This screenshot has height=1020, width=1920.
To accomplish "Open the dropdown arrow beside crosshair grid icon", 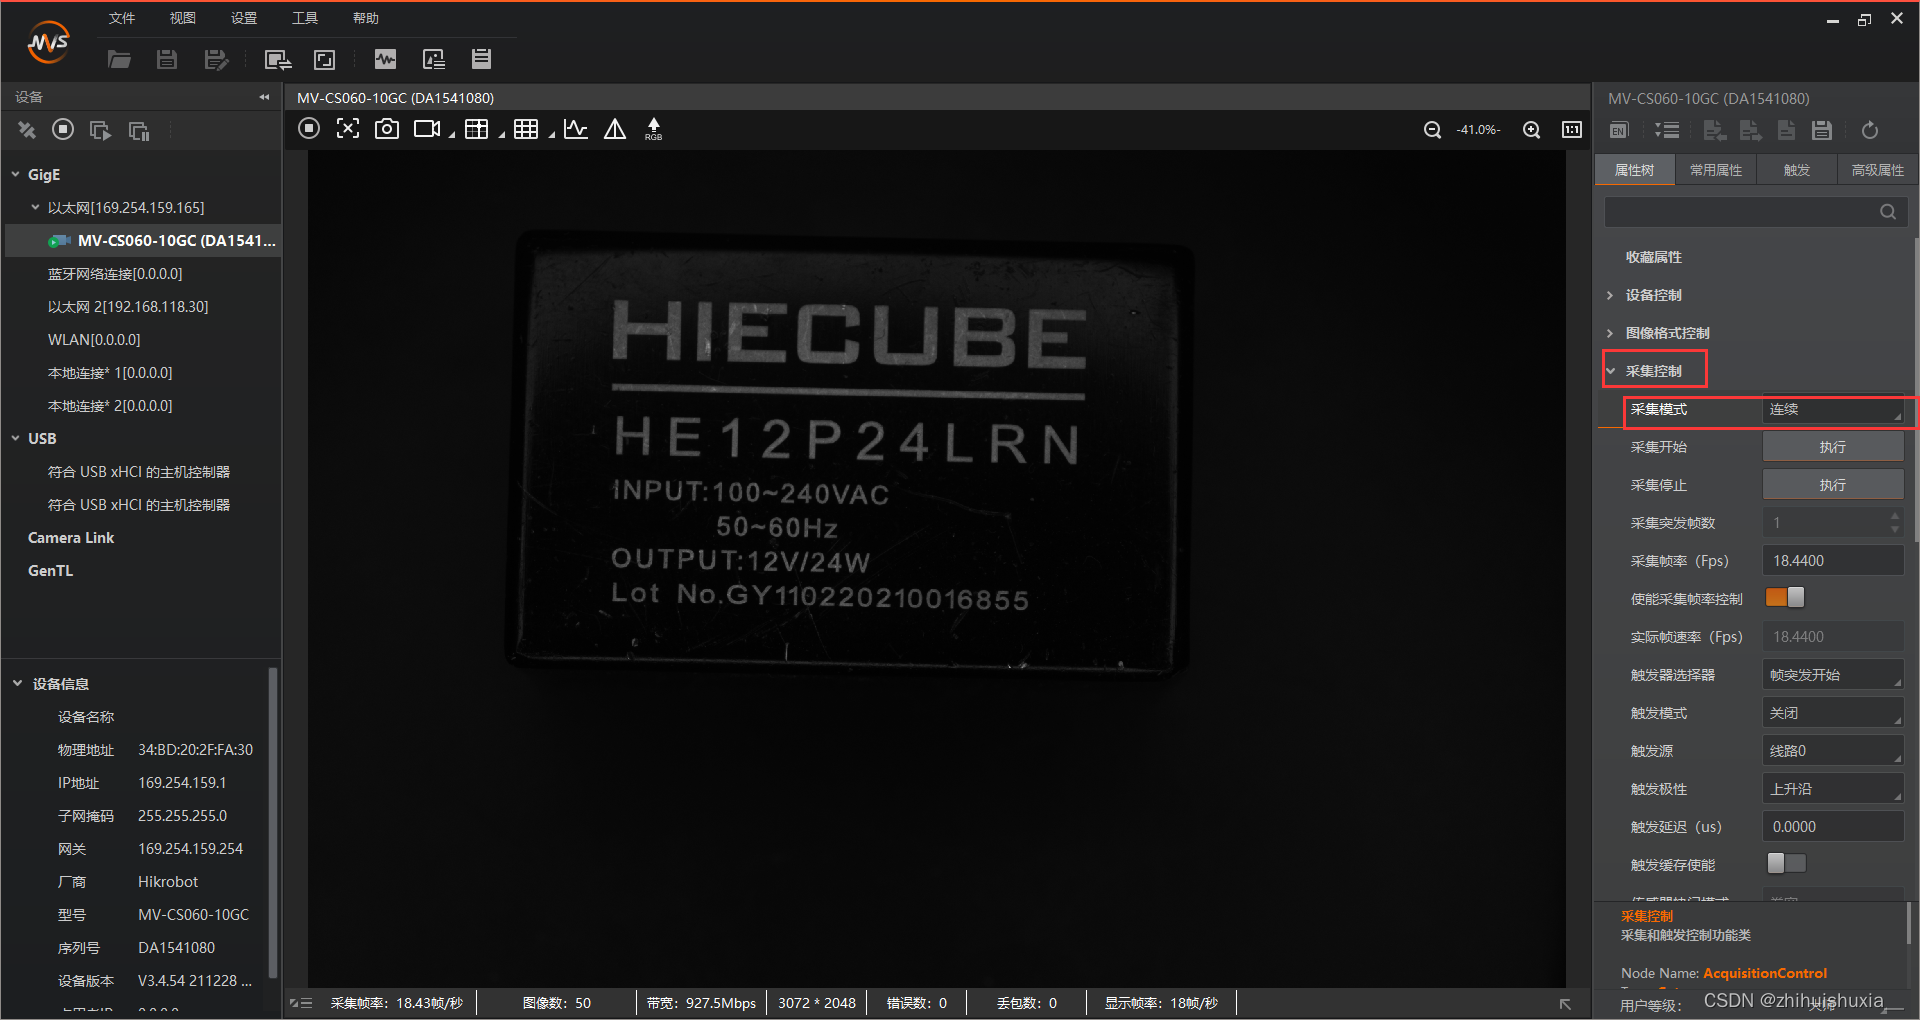I will click(x=501, y=134).
